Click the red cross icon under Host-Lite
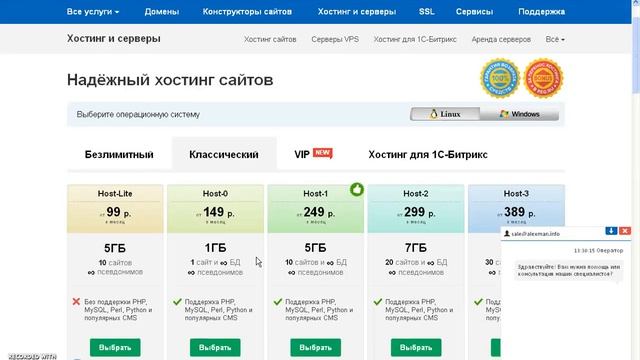This screenshot has width=640, height=360. pos(76,302)
